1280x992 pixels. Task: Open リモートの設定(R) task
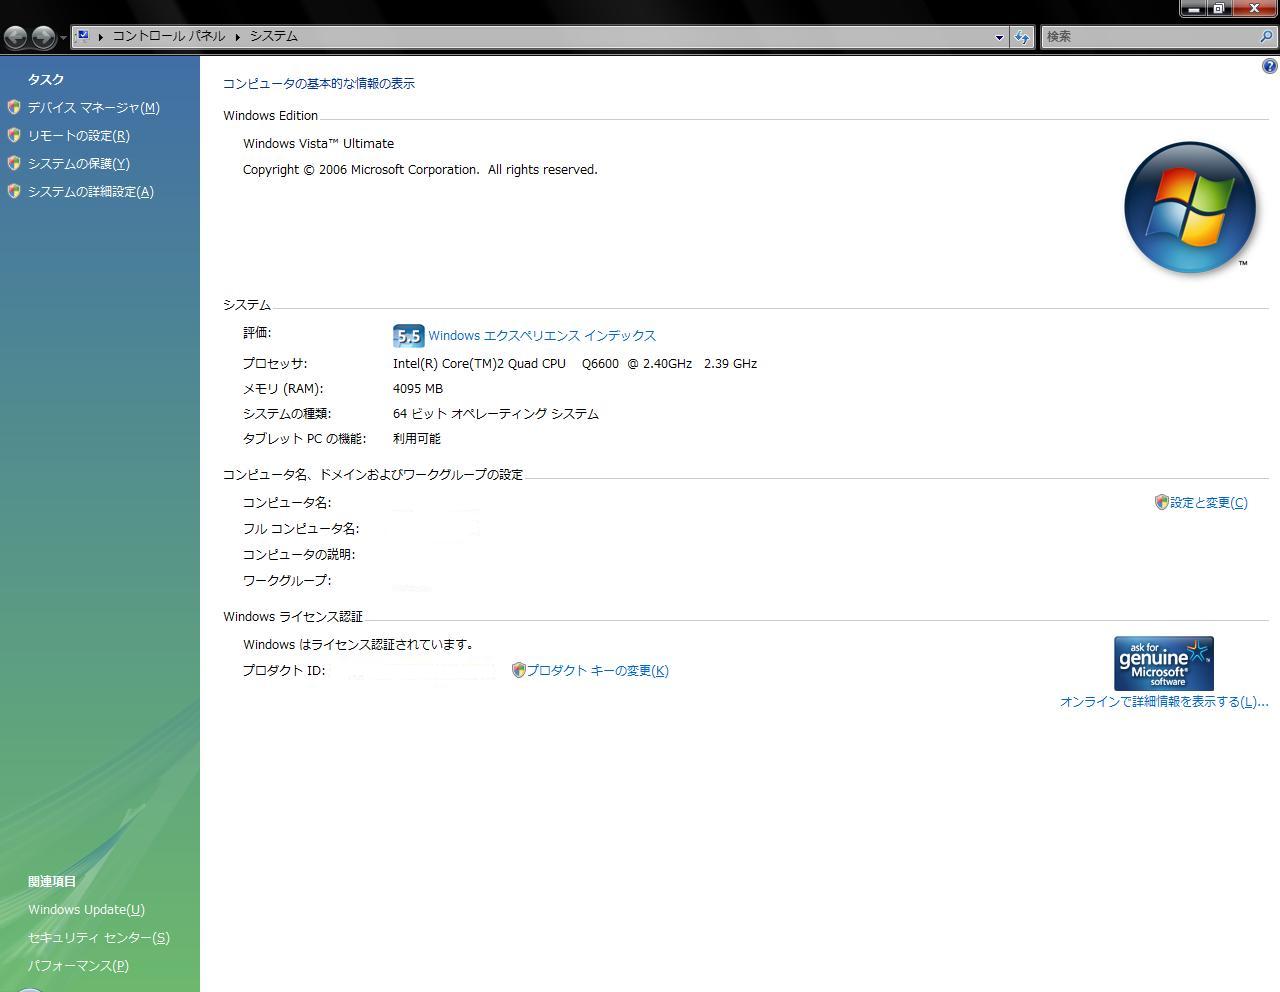tap(78, 136)
